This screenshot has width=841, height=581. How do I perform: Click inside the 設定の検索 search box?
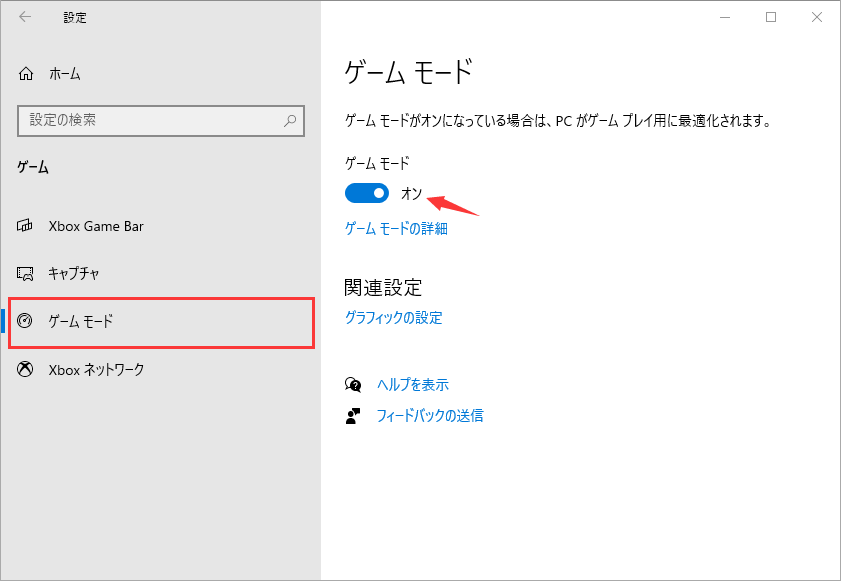pyautogui.click(x=150, y=120)
